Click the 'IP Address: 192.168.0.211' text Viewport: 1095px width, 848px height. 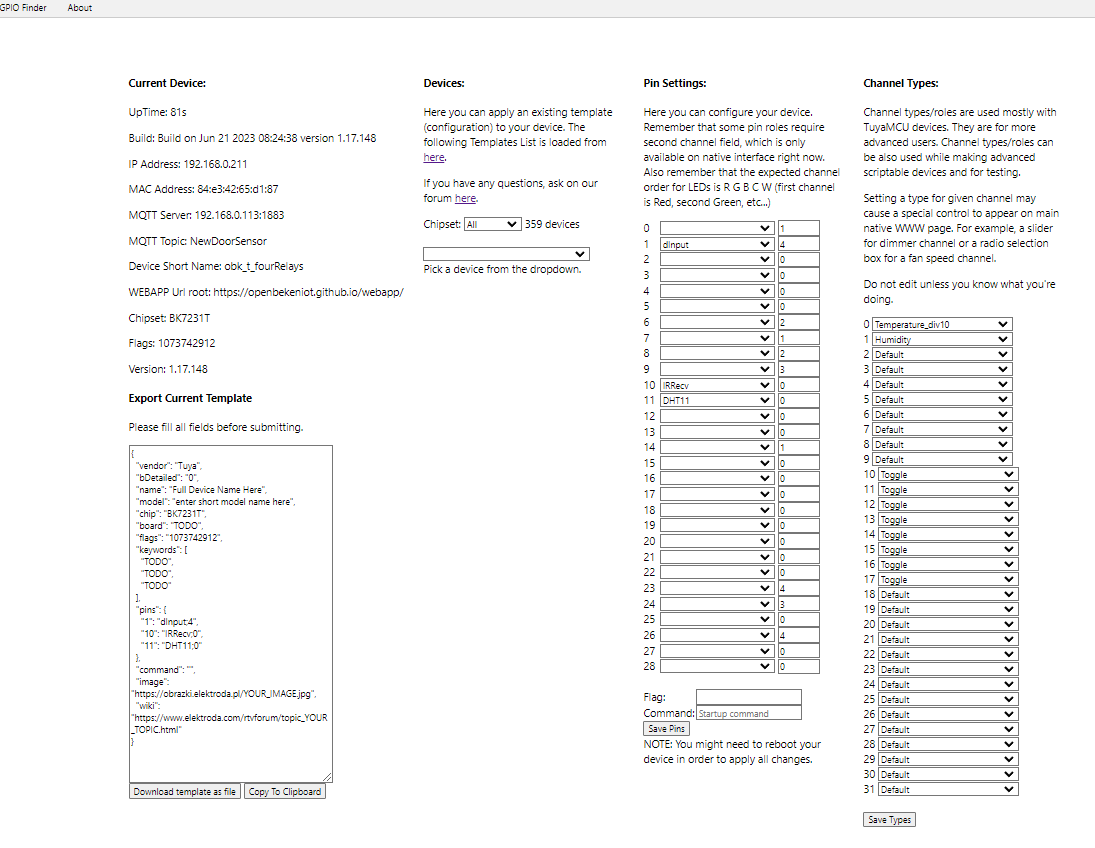pos(188,164)
